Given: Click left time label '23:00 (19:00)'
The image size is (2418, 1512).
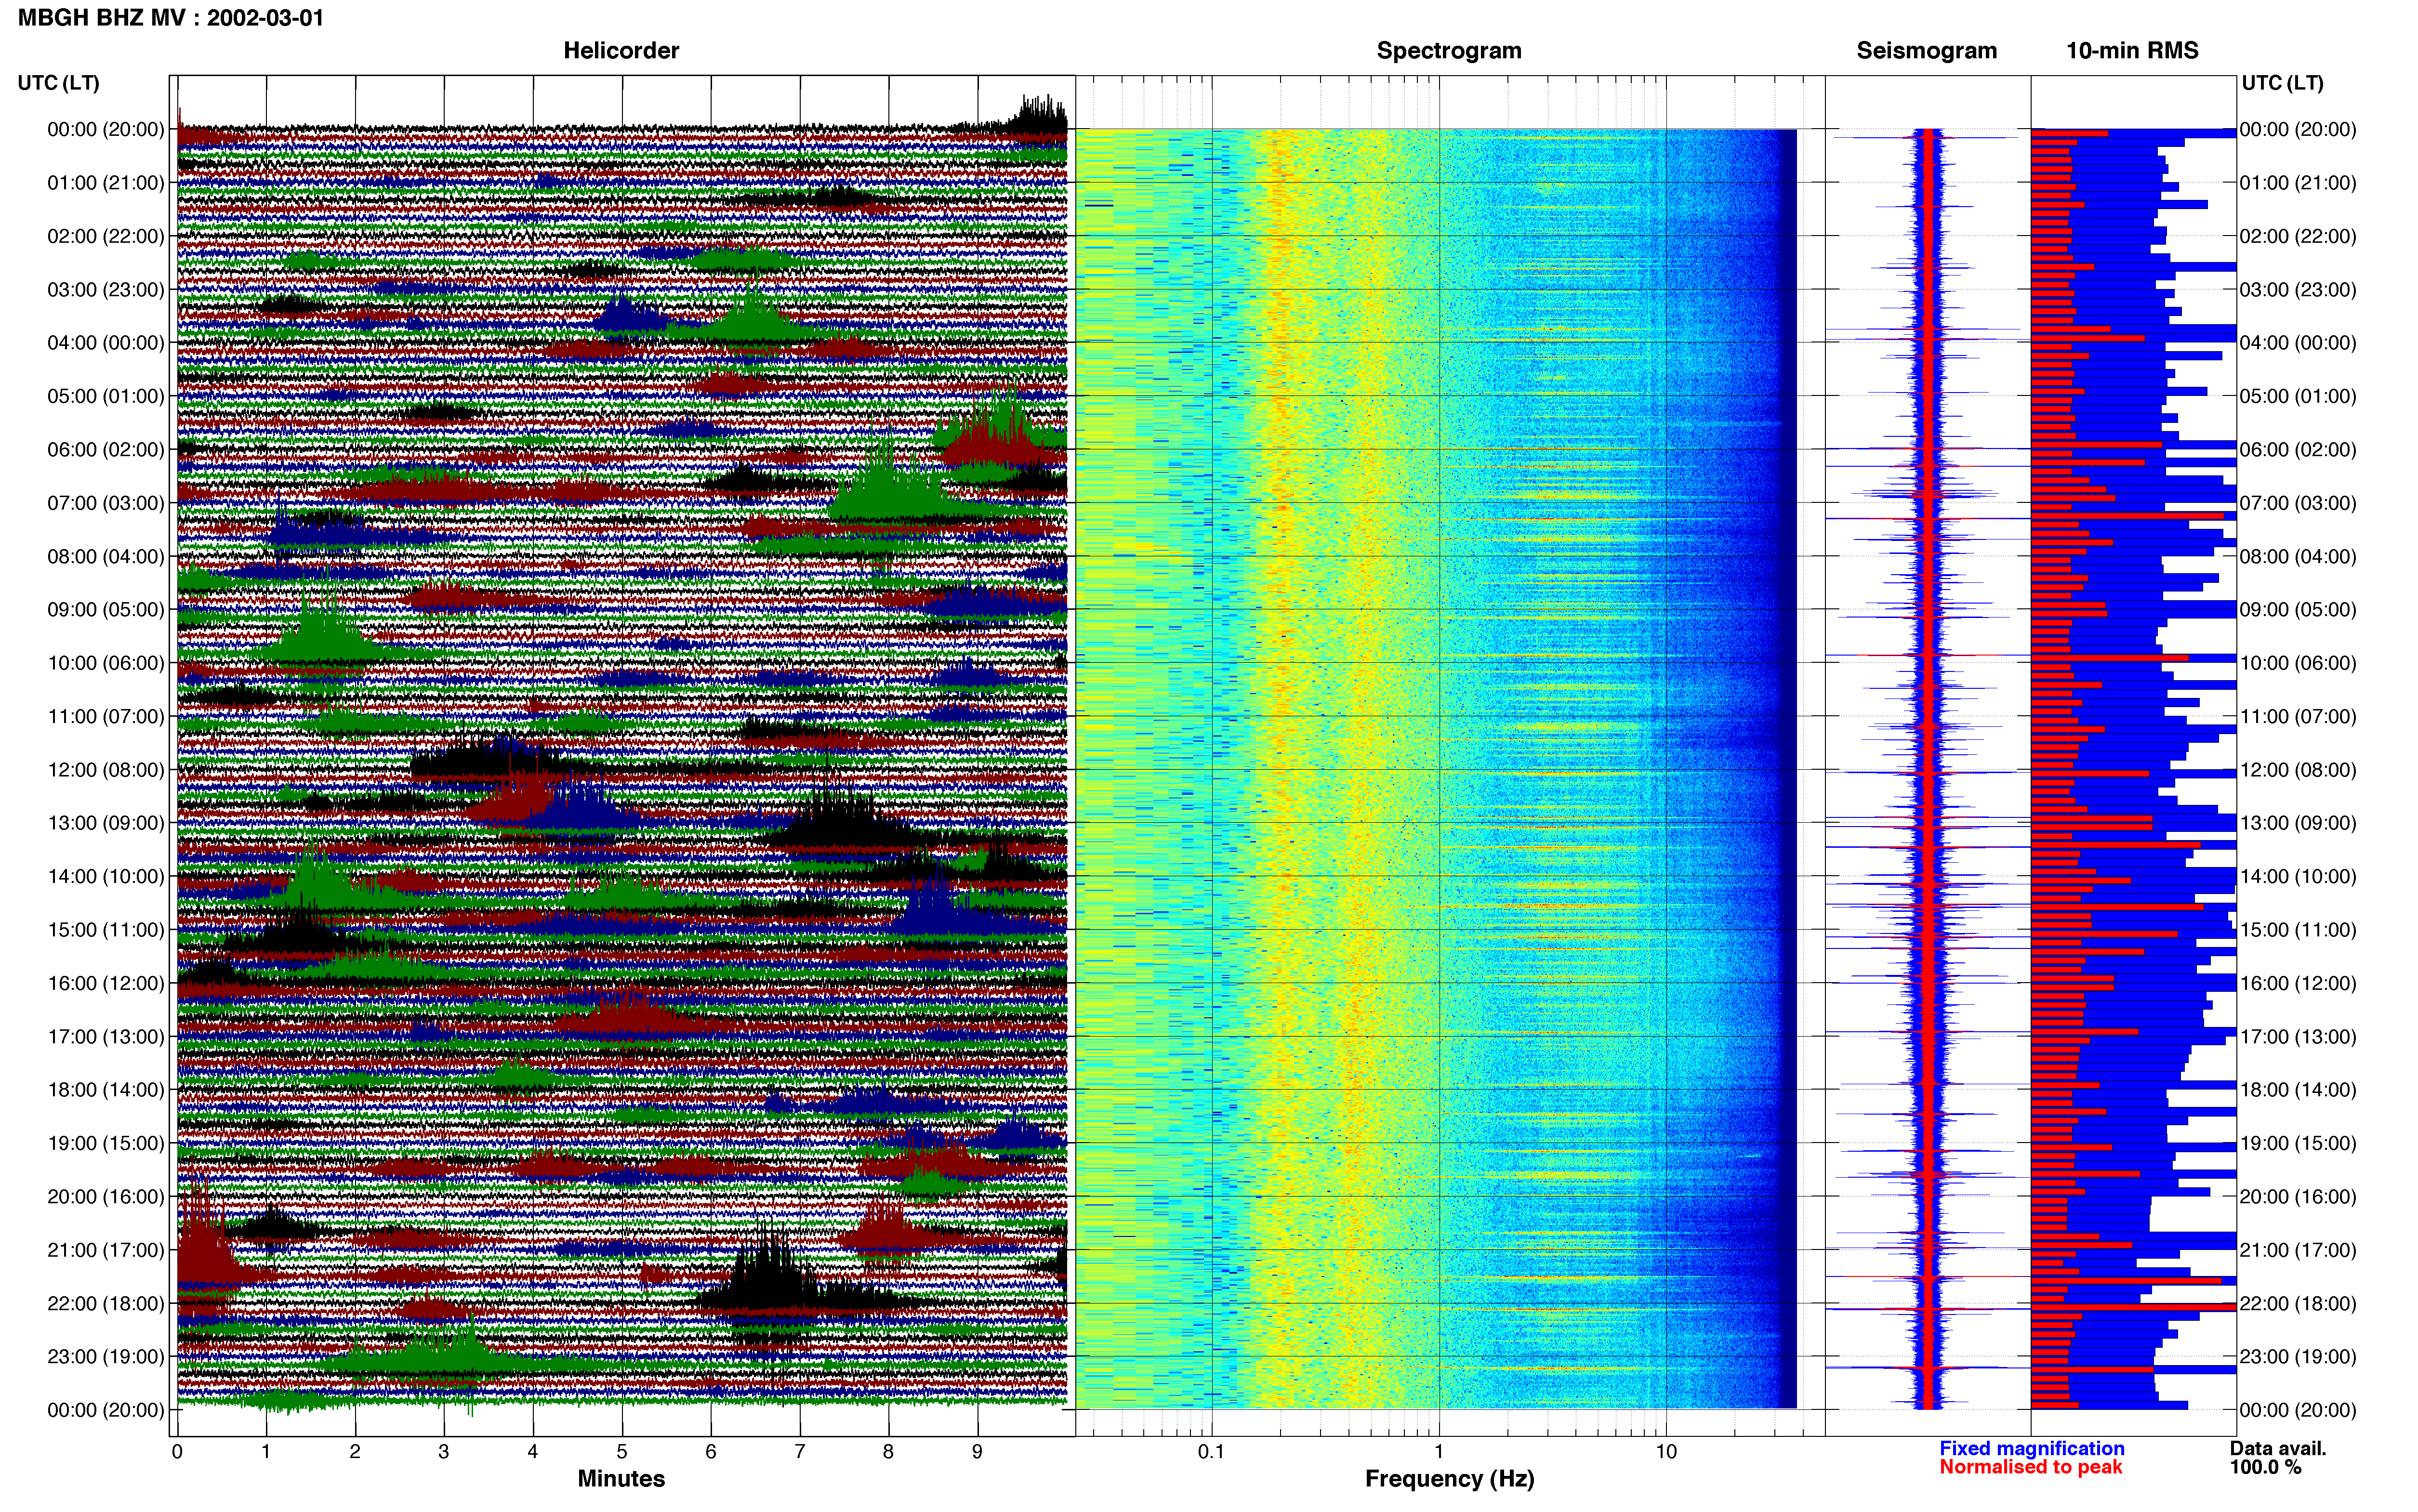Looking at the screenshot, I should [106, 1357].
